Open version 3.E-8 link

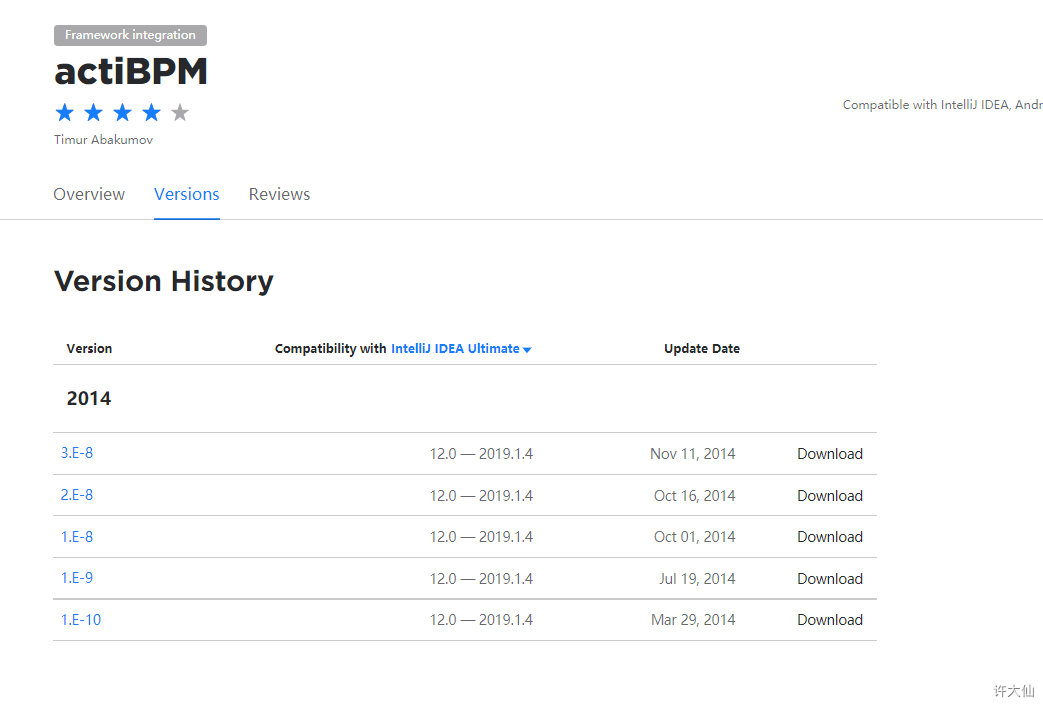(x=77, y=453)
